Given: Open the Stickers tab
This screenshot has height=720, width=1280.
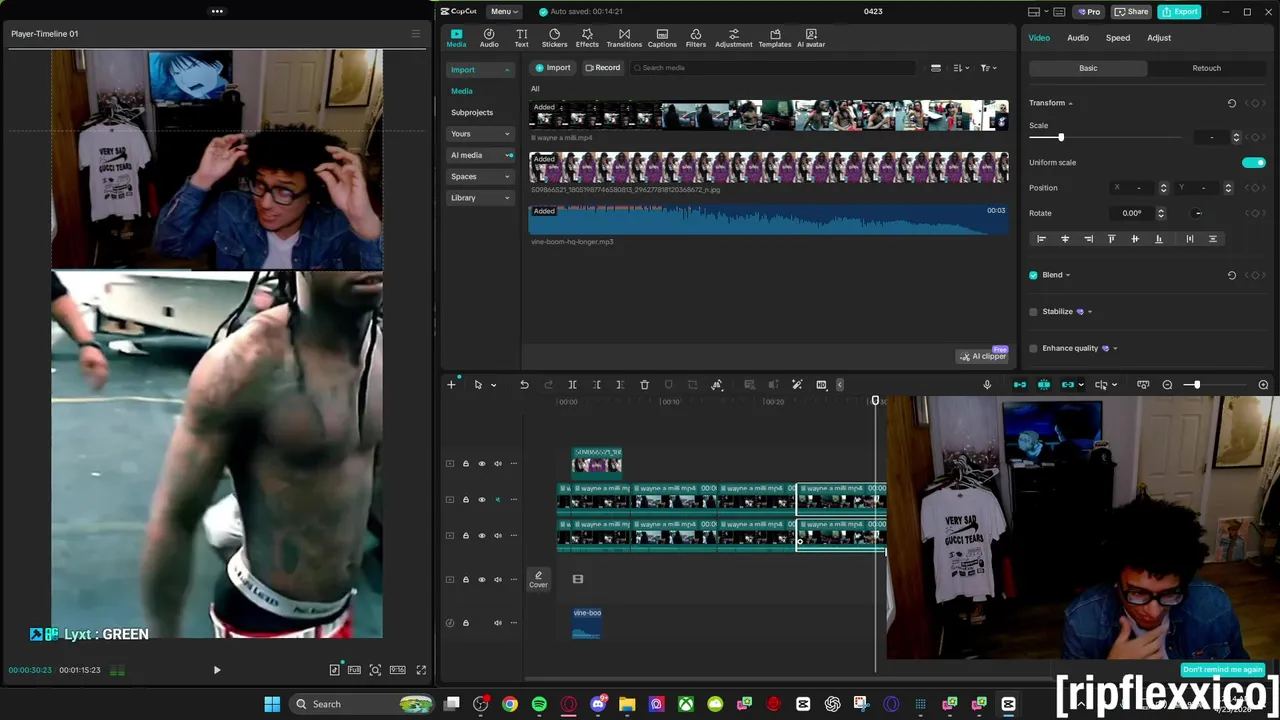Looking at the screenshot, I should click(x=554, y=38).
